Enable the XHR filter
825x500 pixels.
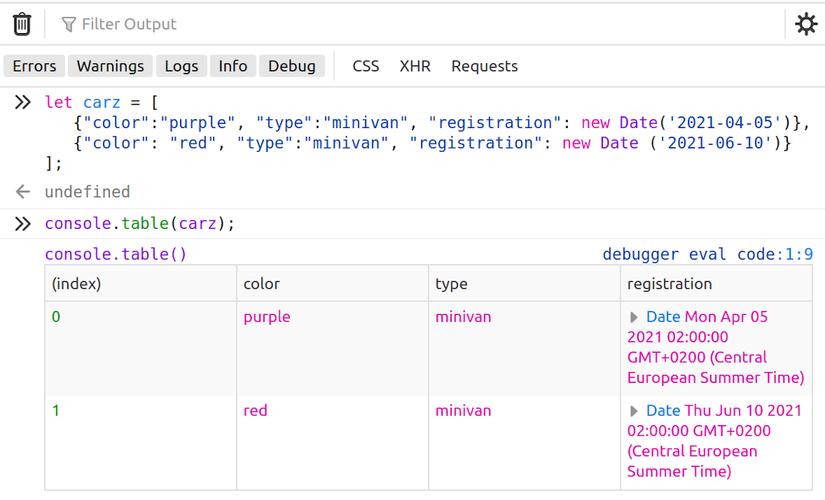(415, 66)
